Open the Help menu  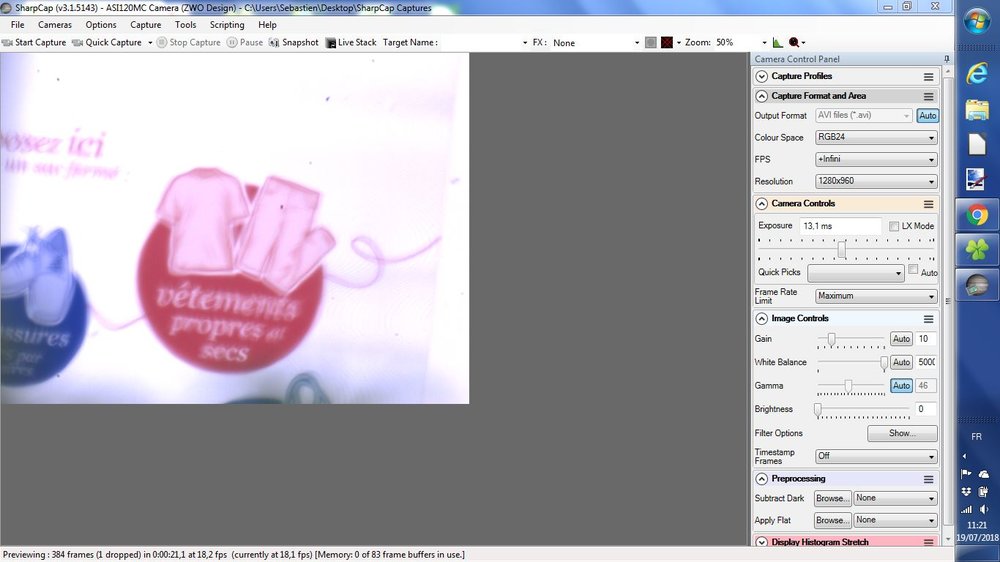click(x=267, y=25)
